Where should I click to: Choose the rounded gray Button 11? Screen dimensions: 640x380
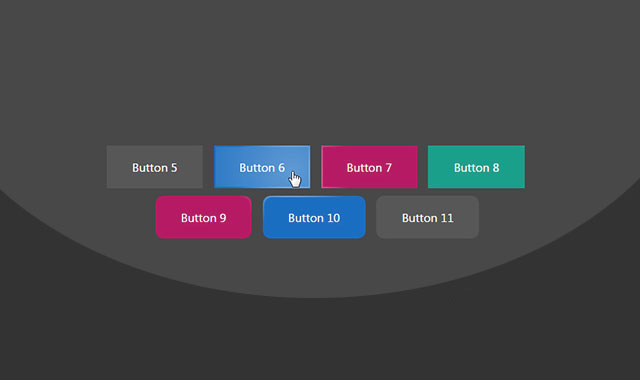point(427,217)
